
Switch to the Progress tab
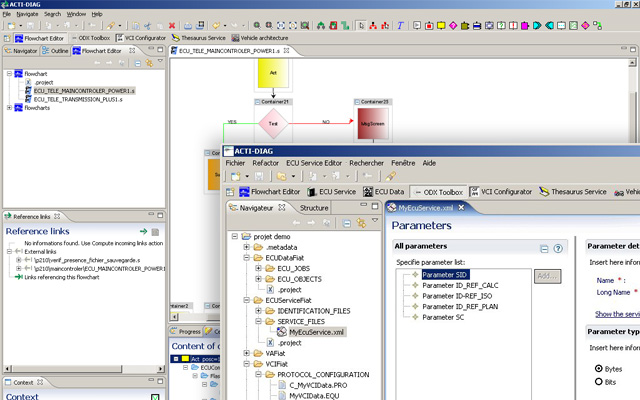click(x=186, y=331)
